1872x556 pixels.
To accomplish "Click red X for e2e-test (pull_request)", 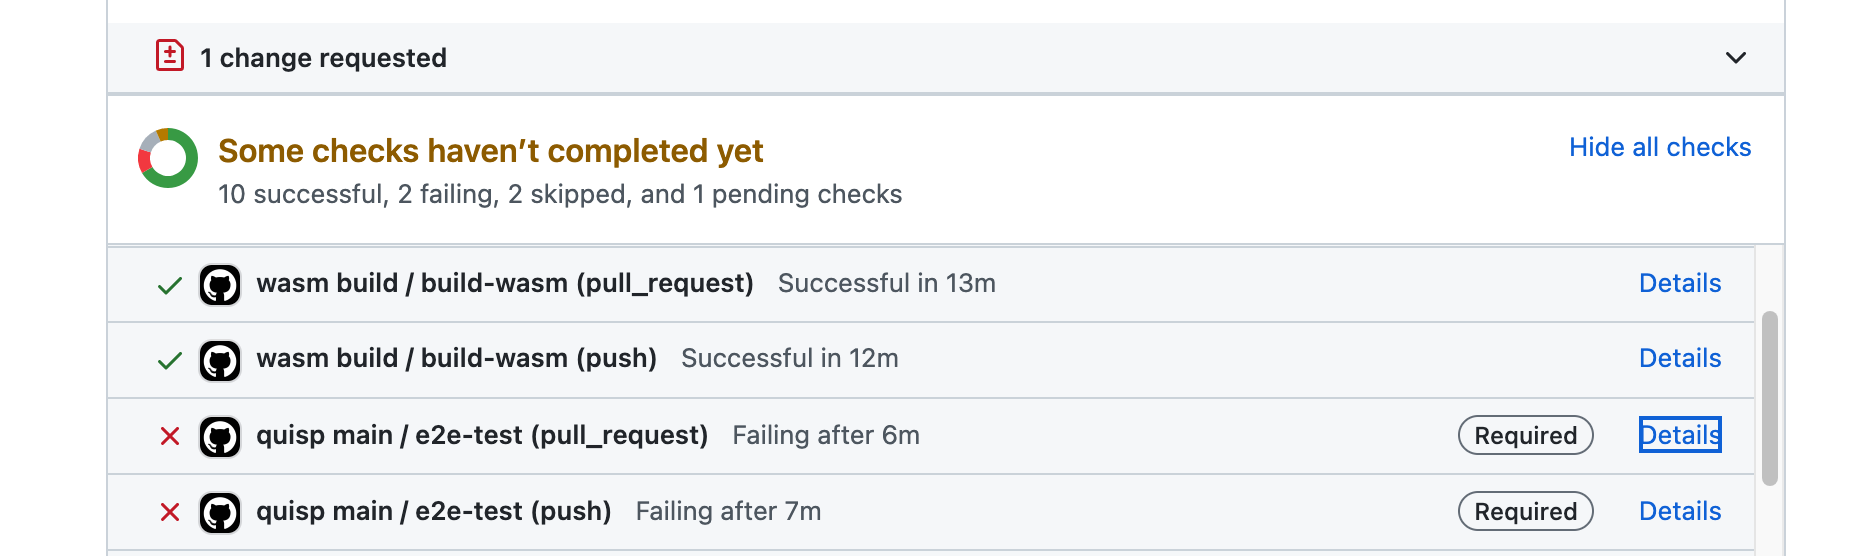I will 170,436.
